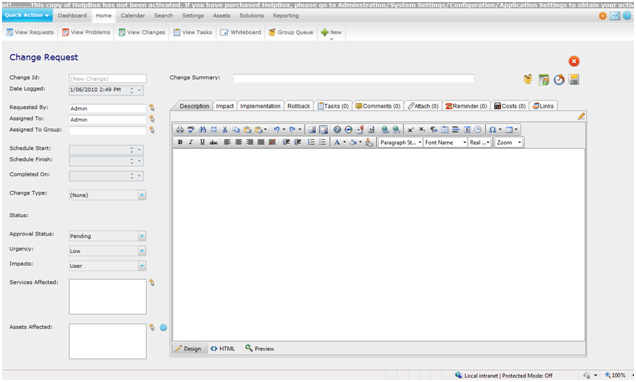Image resolution: width=636 pixels, height=382 pixels.
Task: Click the pencil edit icon above editor
Action: click(x=581, y=116)
